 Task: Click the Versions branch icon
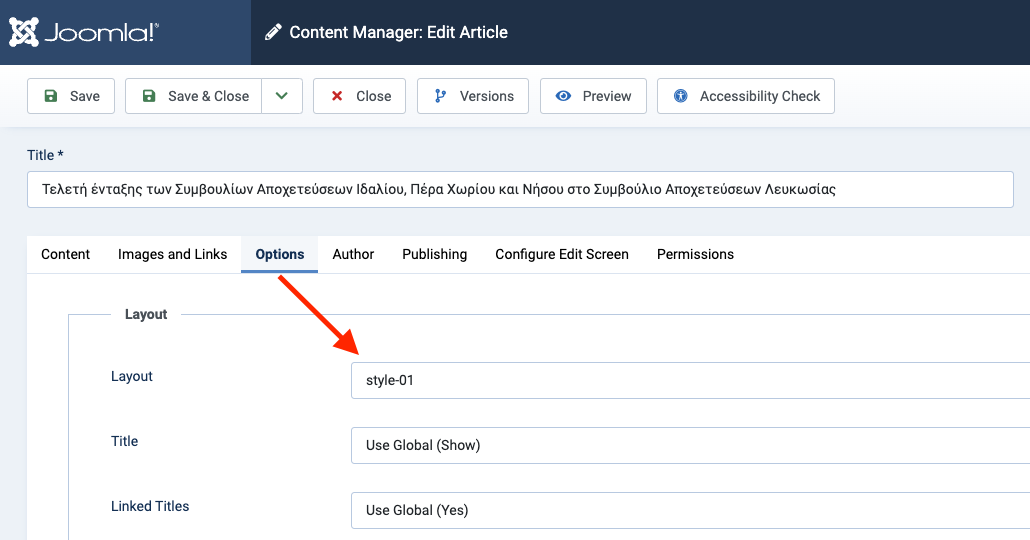coord(440,96)
